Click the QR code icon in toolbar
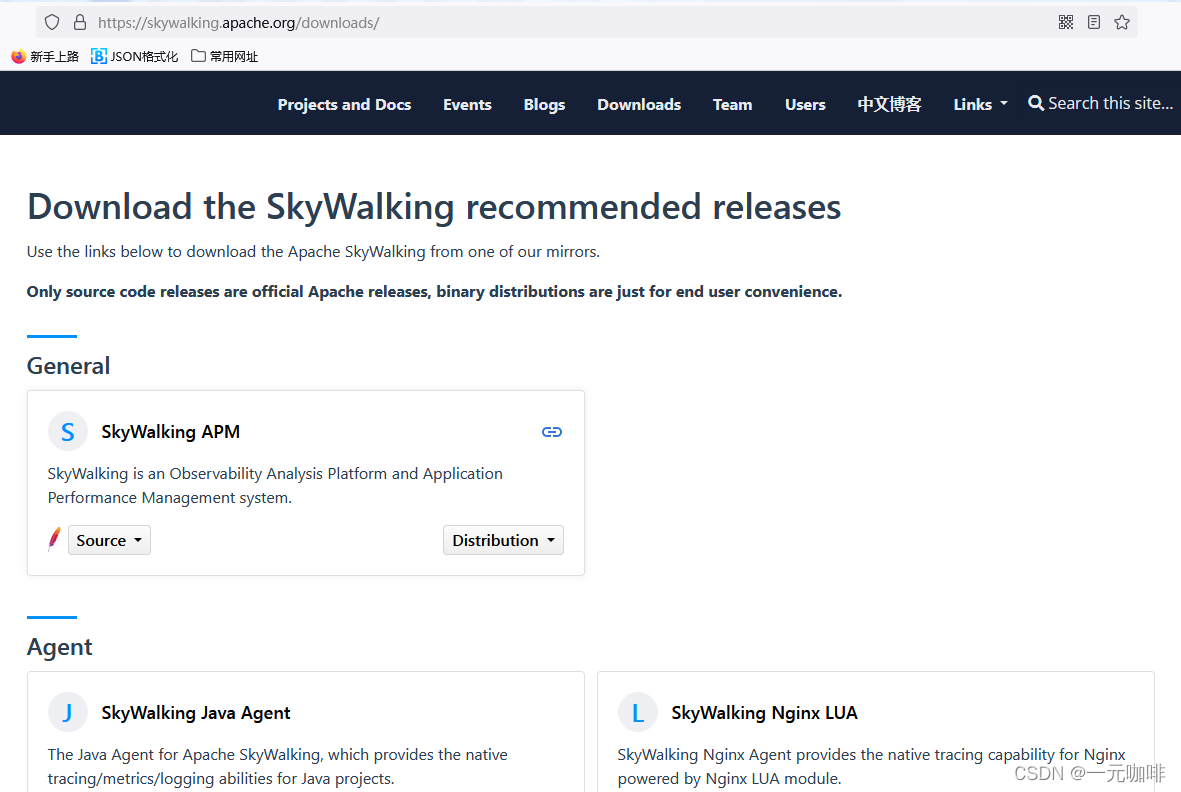Image resolution: width=1181 pixels, height=792 pixels. click(1065, 21)
